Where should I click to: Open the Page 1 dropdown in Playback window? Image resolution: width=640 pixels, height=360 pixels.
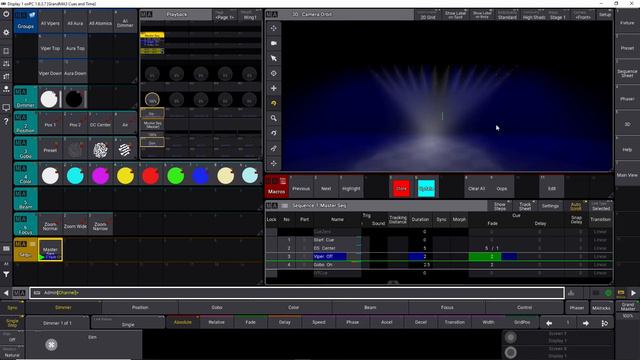(224, 16)
